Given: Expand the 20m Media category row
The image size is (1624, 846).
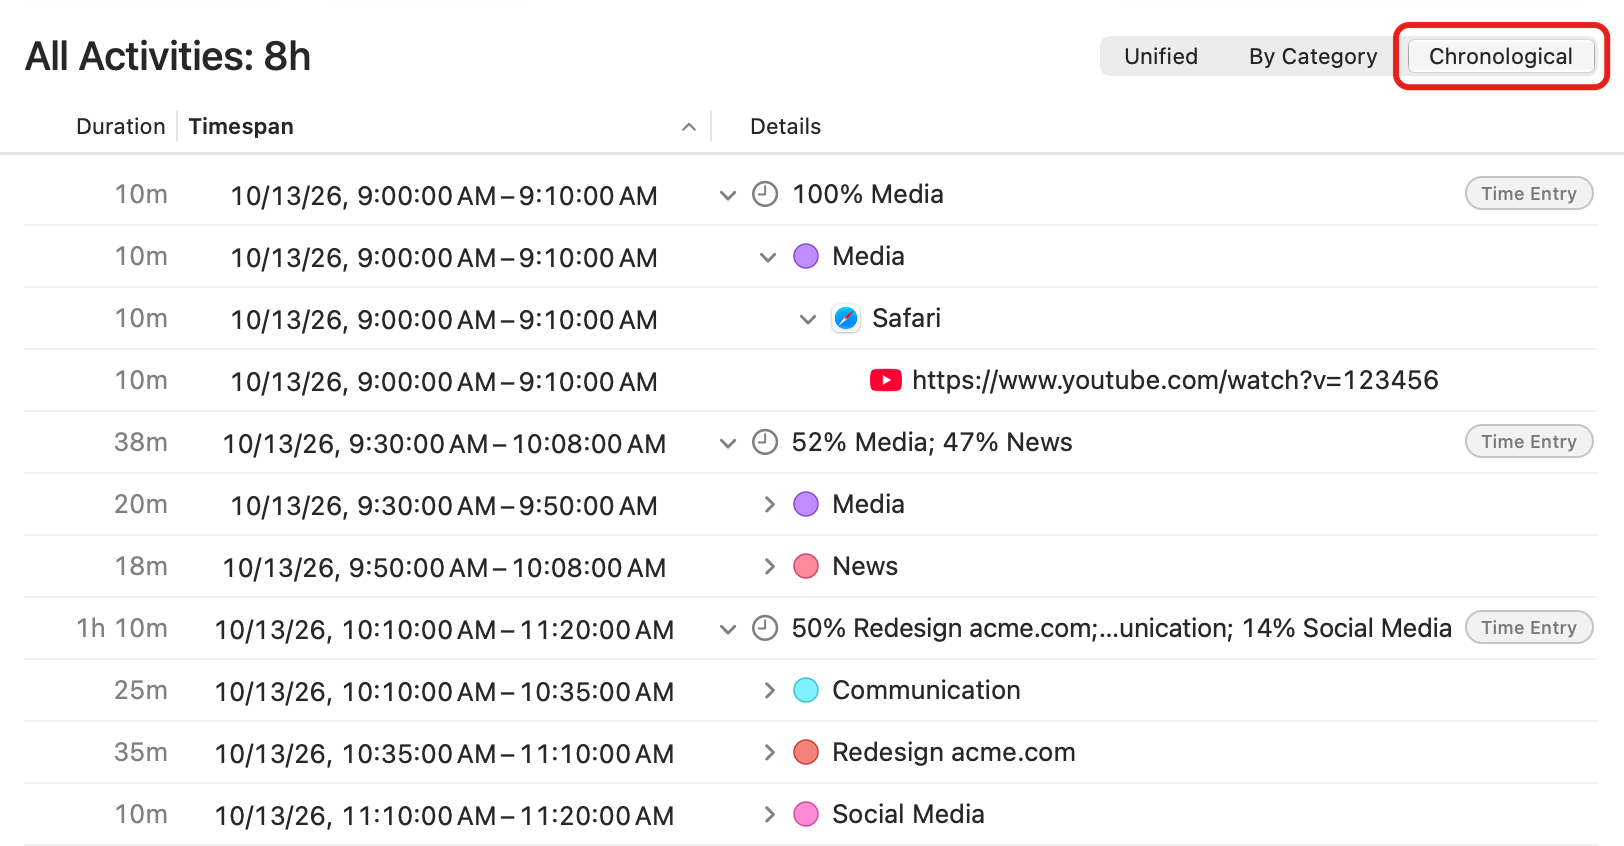Looking at the screenshot, I should 769,504.
